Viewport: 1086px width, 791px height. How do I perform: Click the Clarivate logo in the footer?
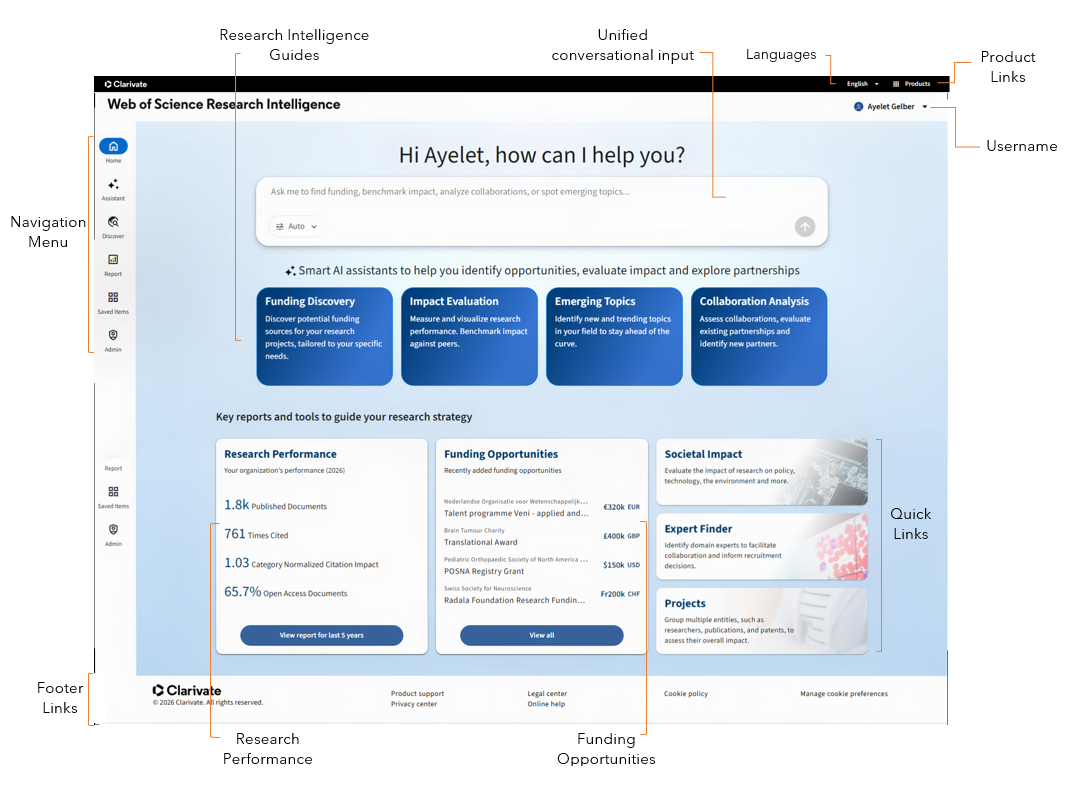point(187,691)
